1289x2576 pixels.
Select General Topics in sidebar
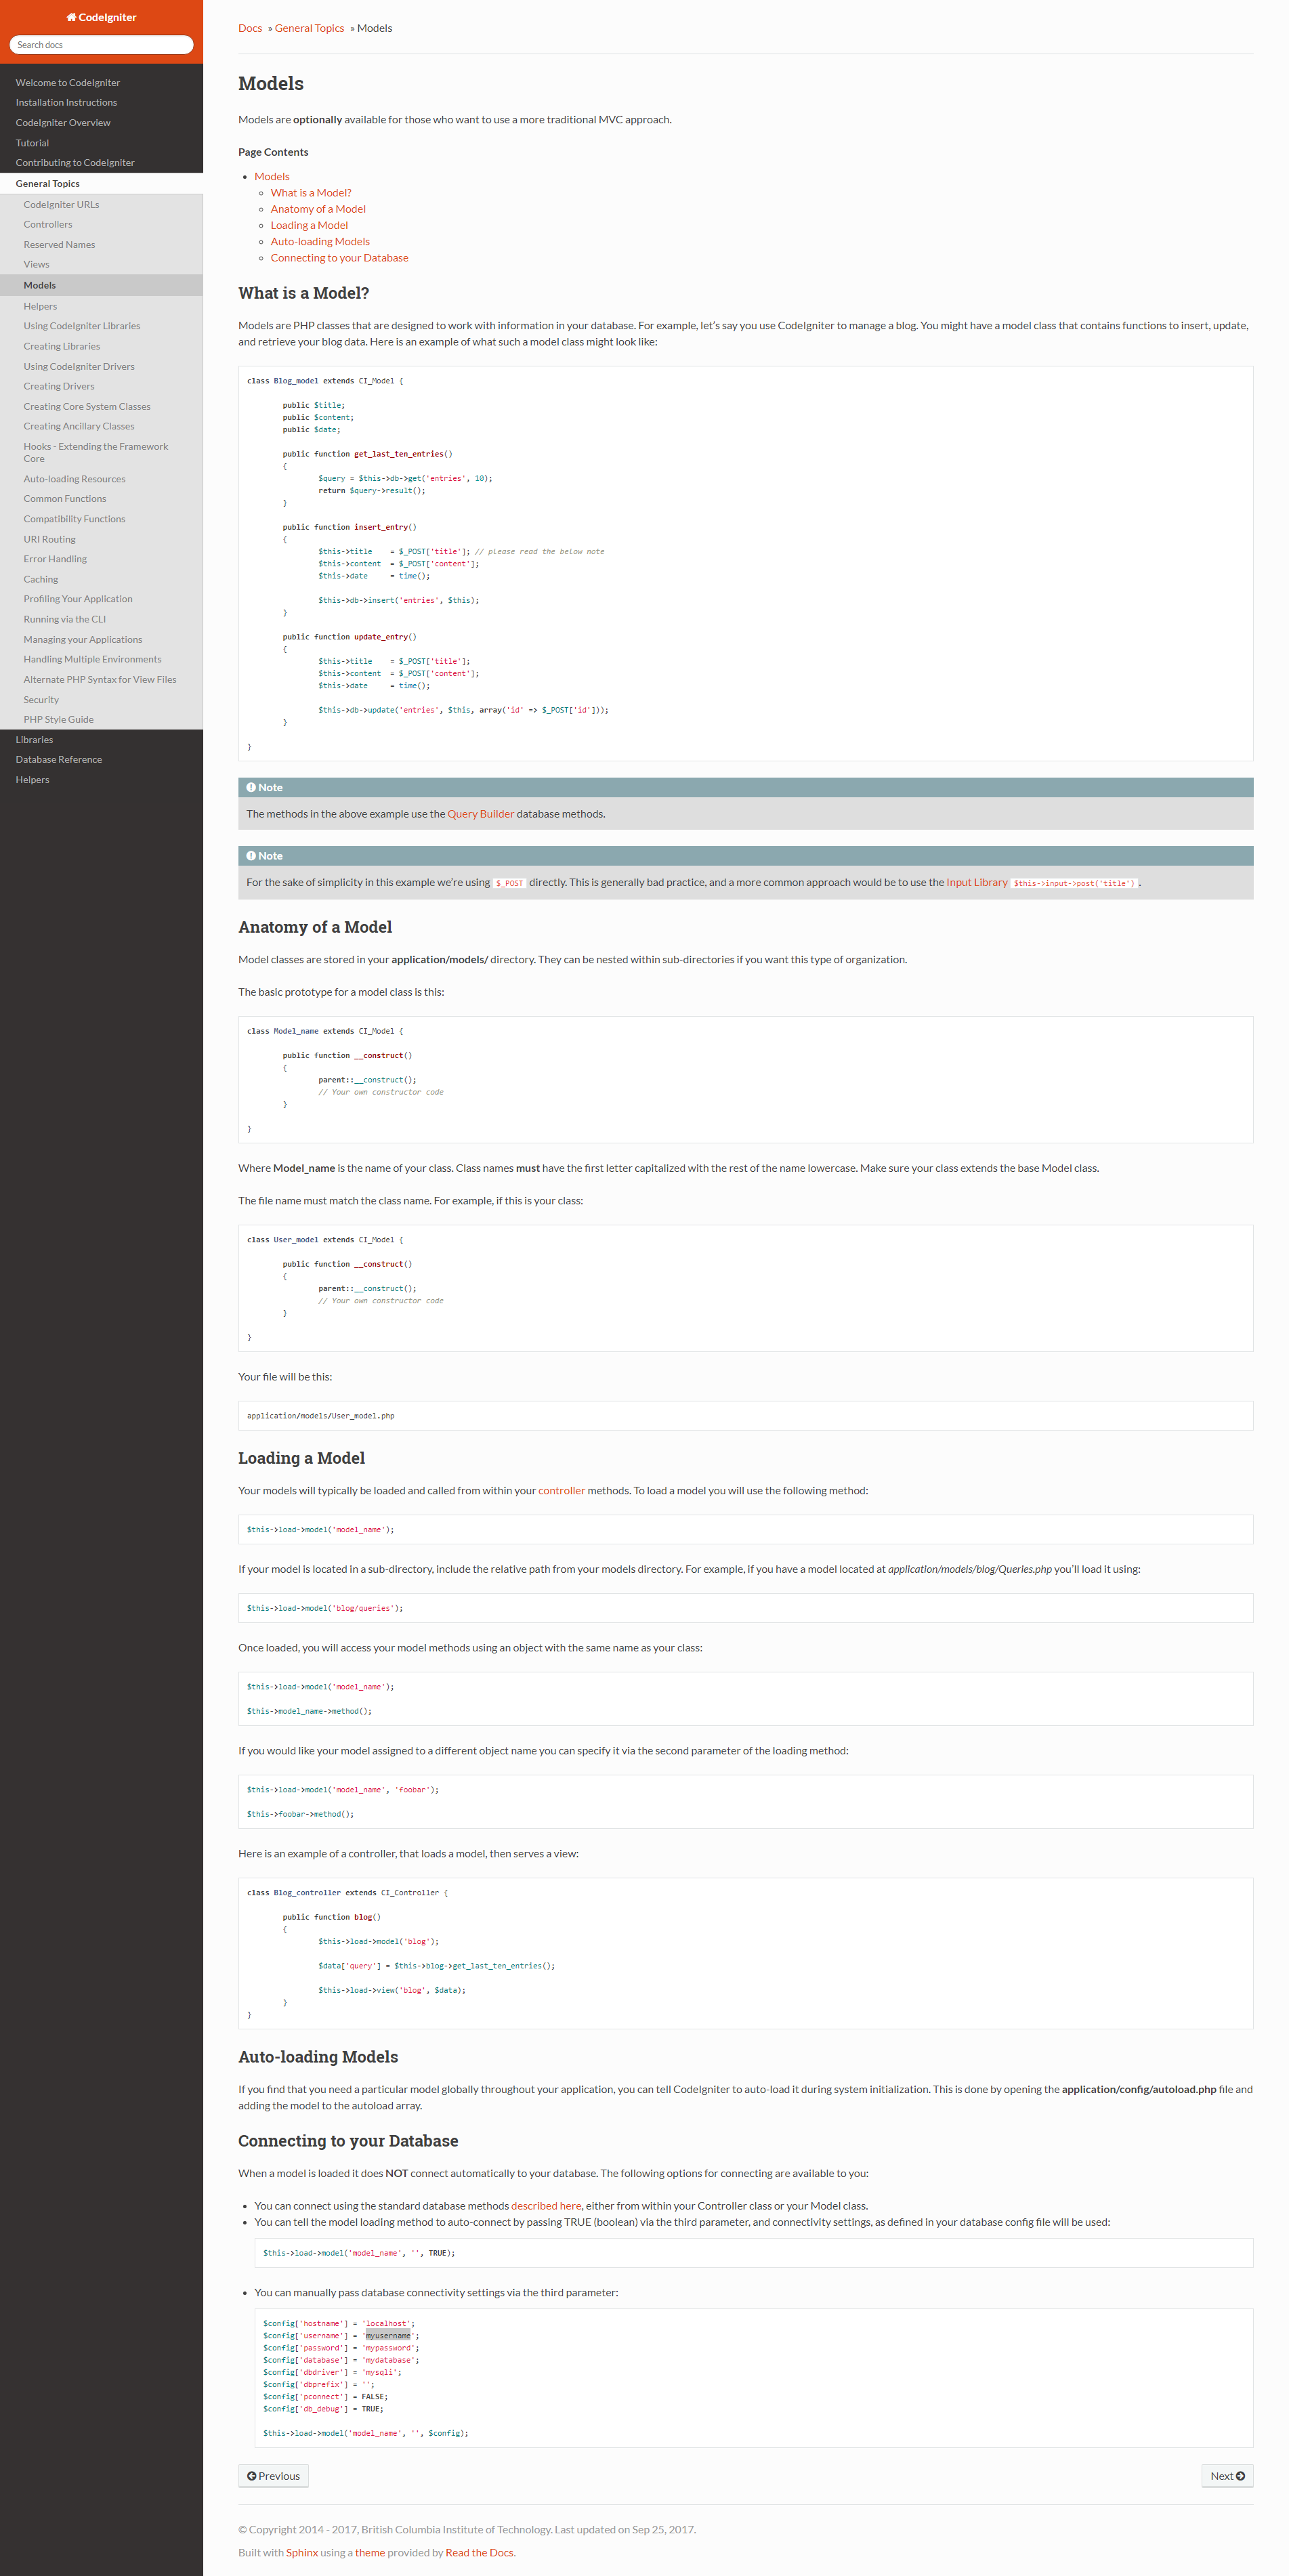pyautogui.click(x=101, y=184)
